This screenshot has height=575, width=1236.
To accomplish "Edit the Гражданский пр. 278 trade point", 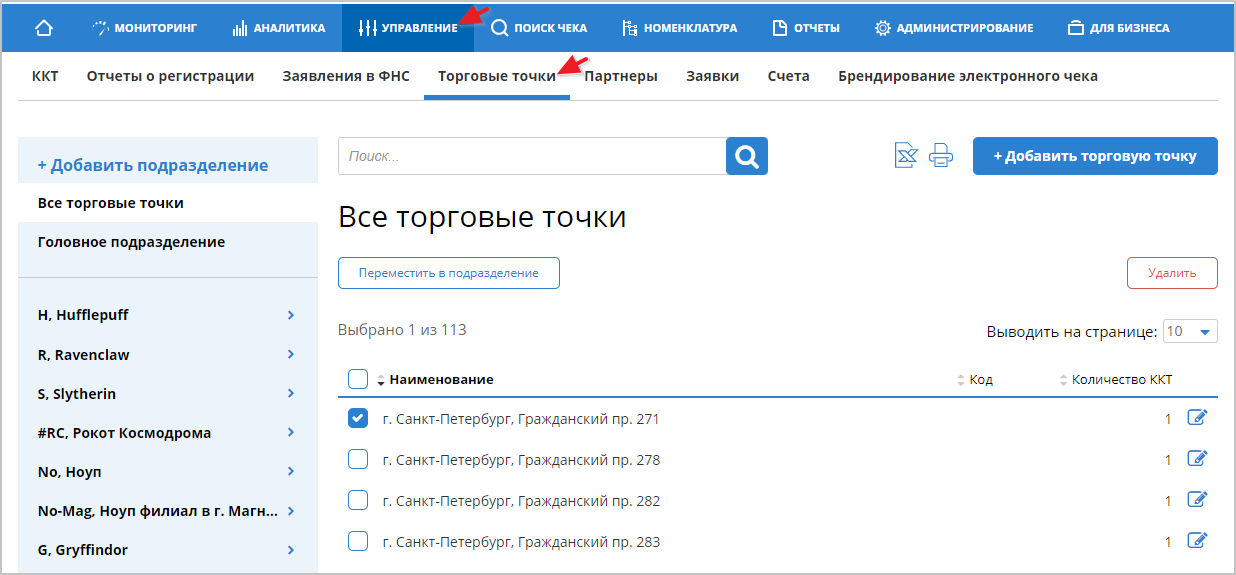I will [1197, 459].
